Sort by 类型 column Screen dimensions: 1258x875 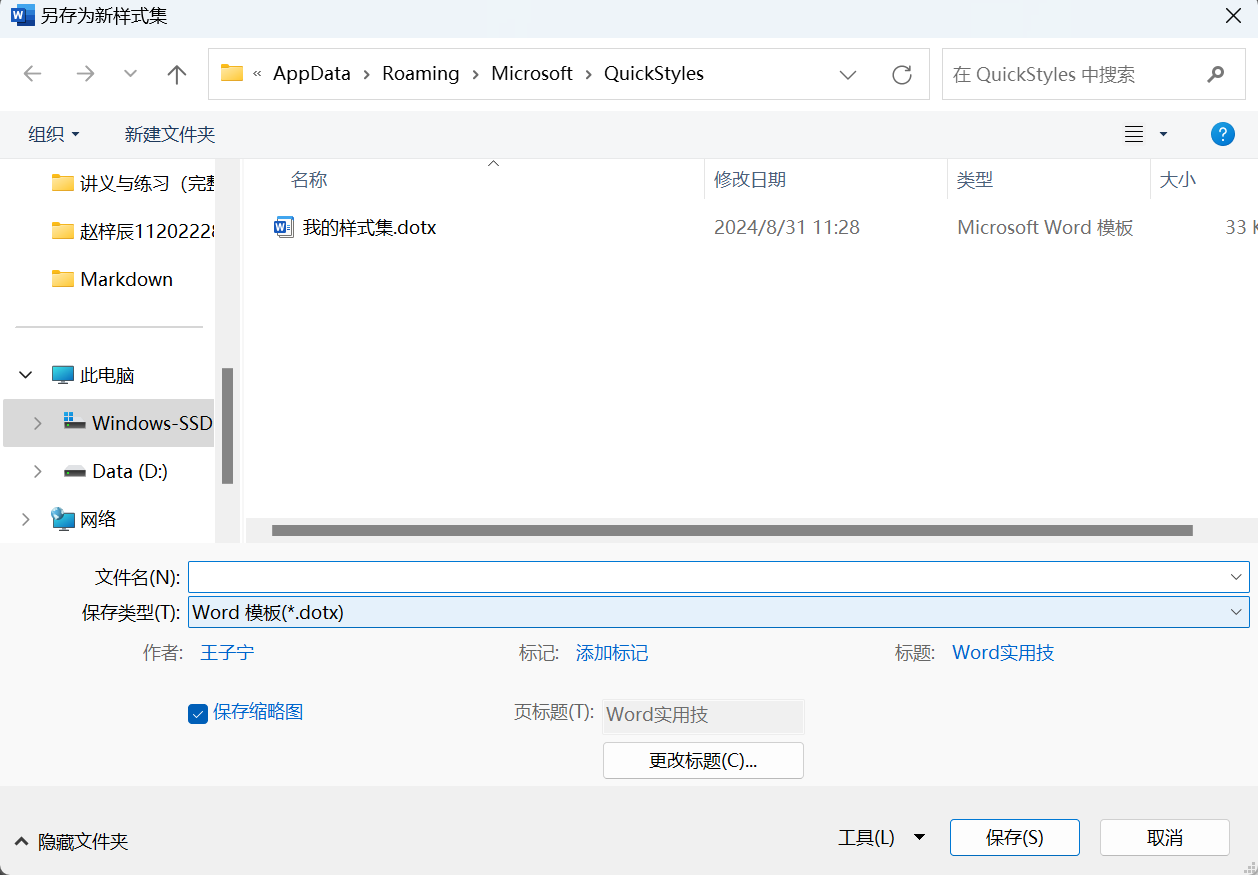pyautogui.click(x=975, y=180)
